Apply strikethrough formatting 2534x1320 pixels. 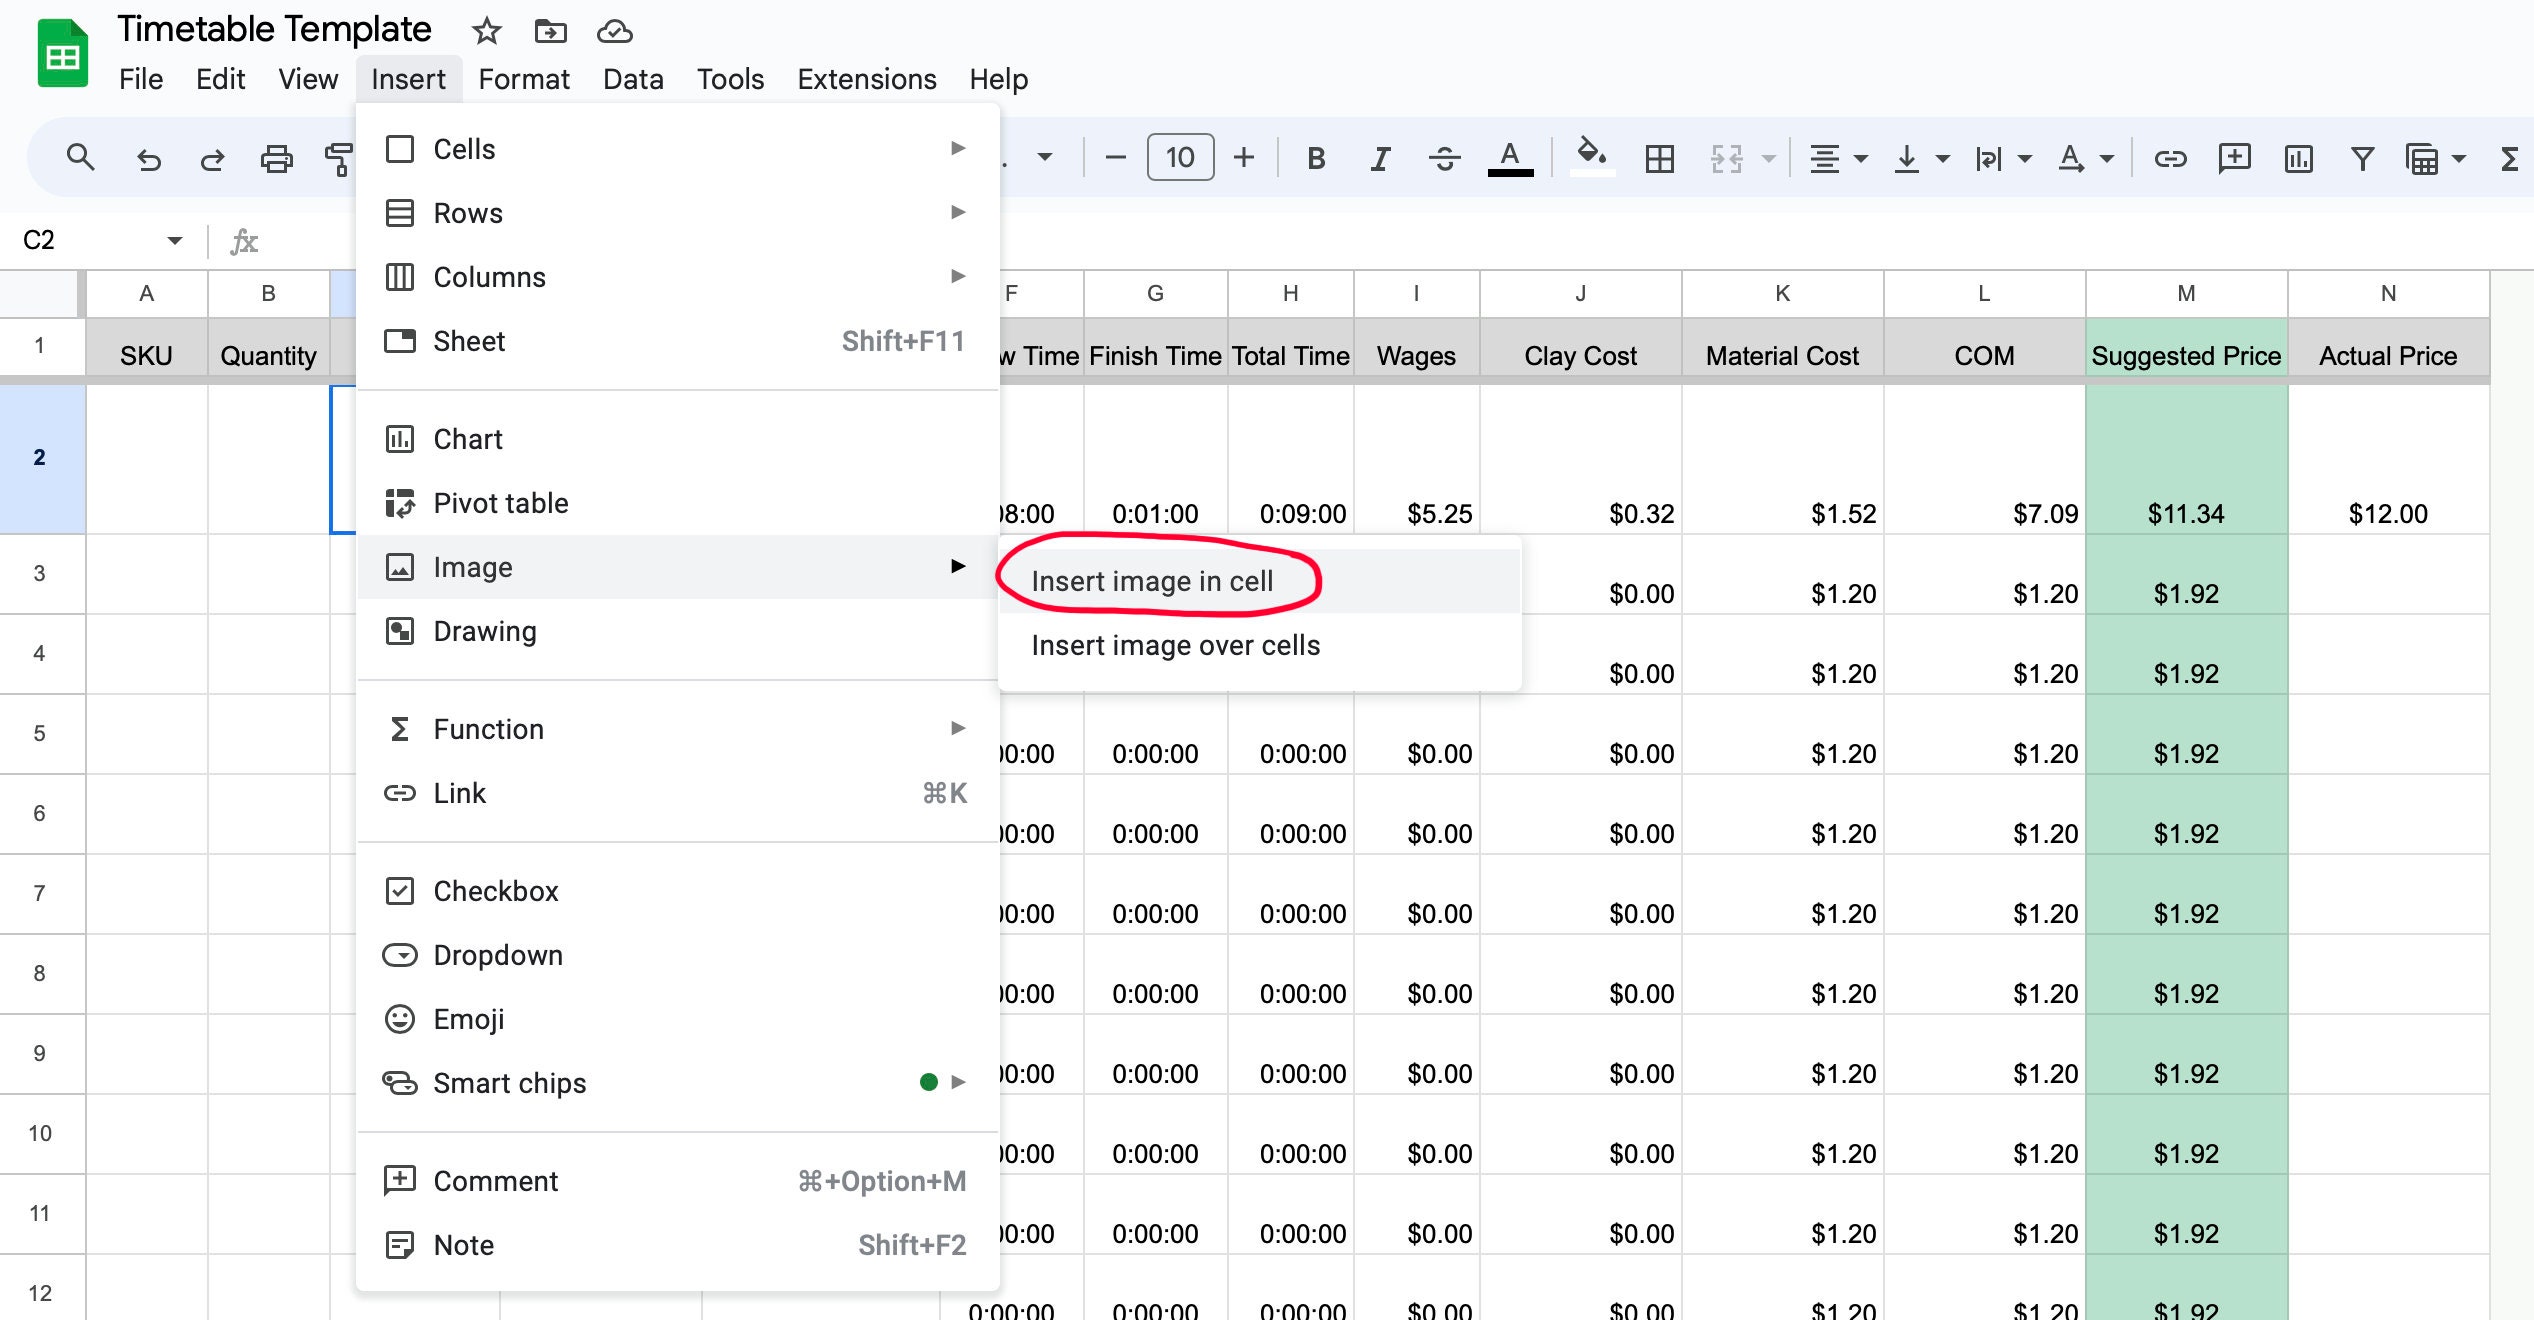[1446, 157]
